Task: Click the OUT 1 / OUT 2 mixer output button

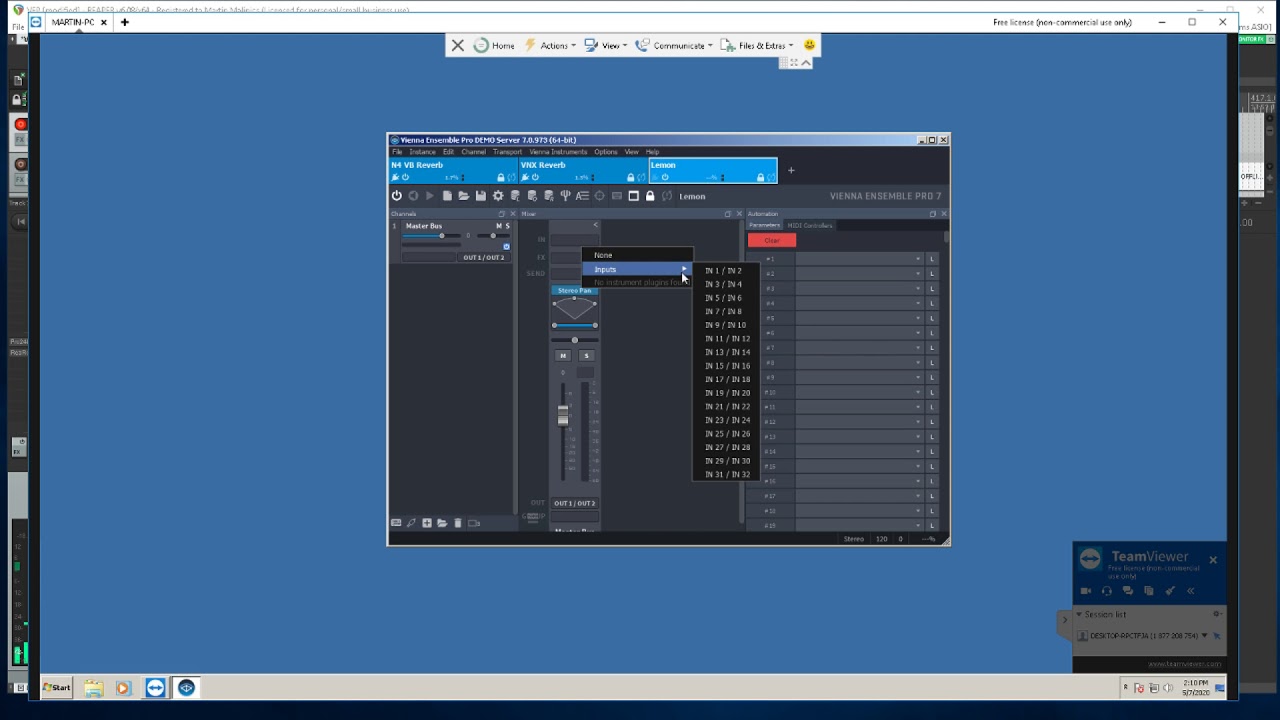Action: 574,503
